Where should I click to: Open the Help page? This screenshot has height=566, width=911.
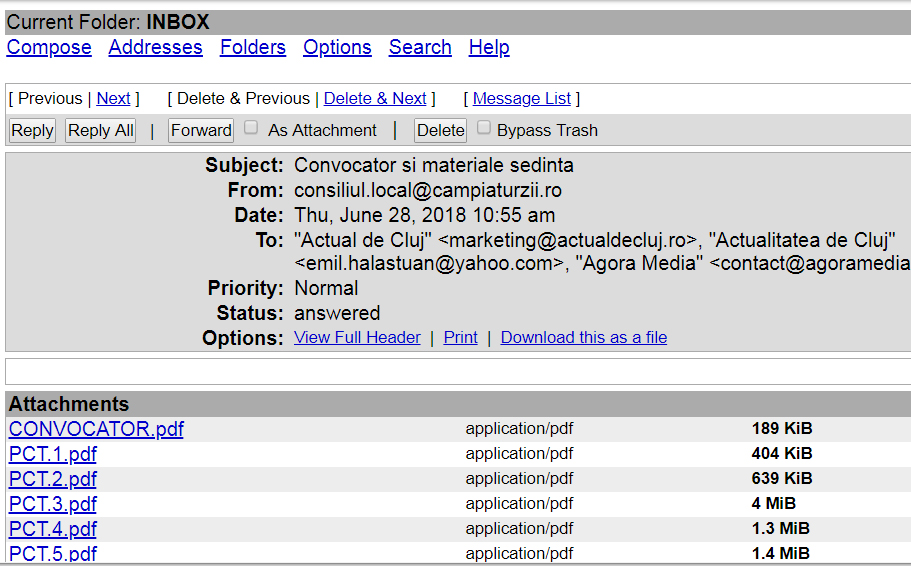489,47
